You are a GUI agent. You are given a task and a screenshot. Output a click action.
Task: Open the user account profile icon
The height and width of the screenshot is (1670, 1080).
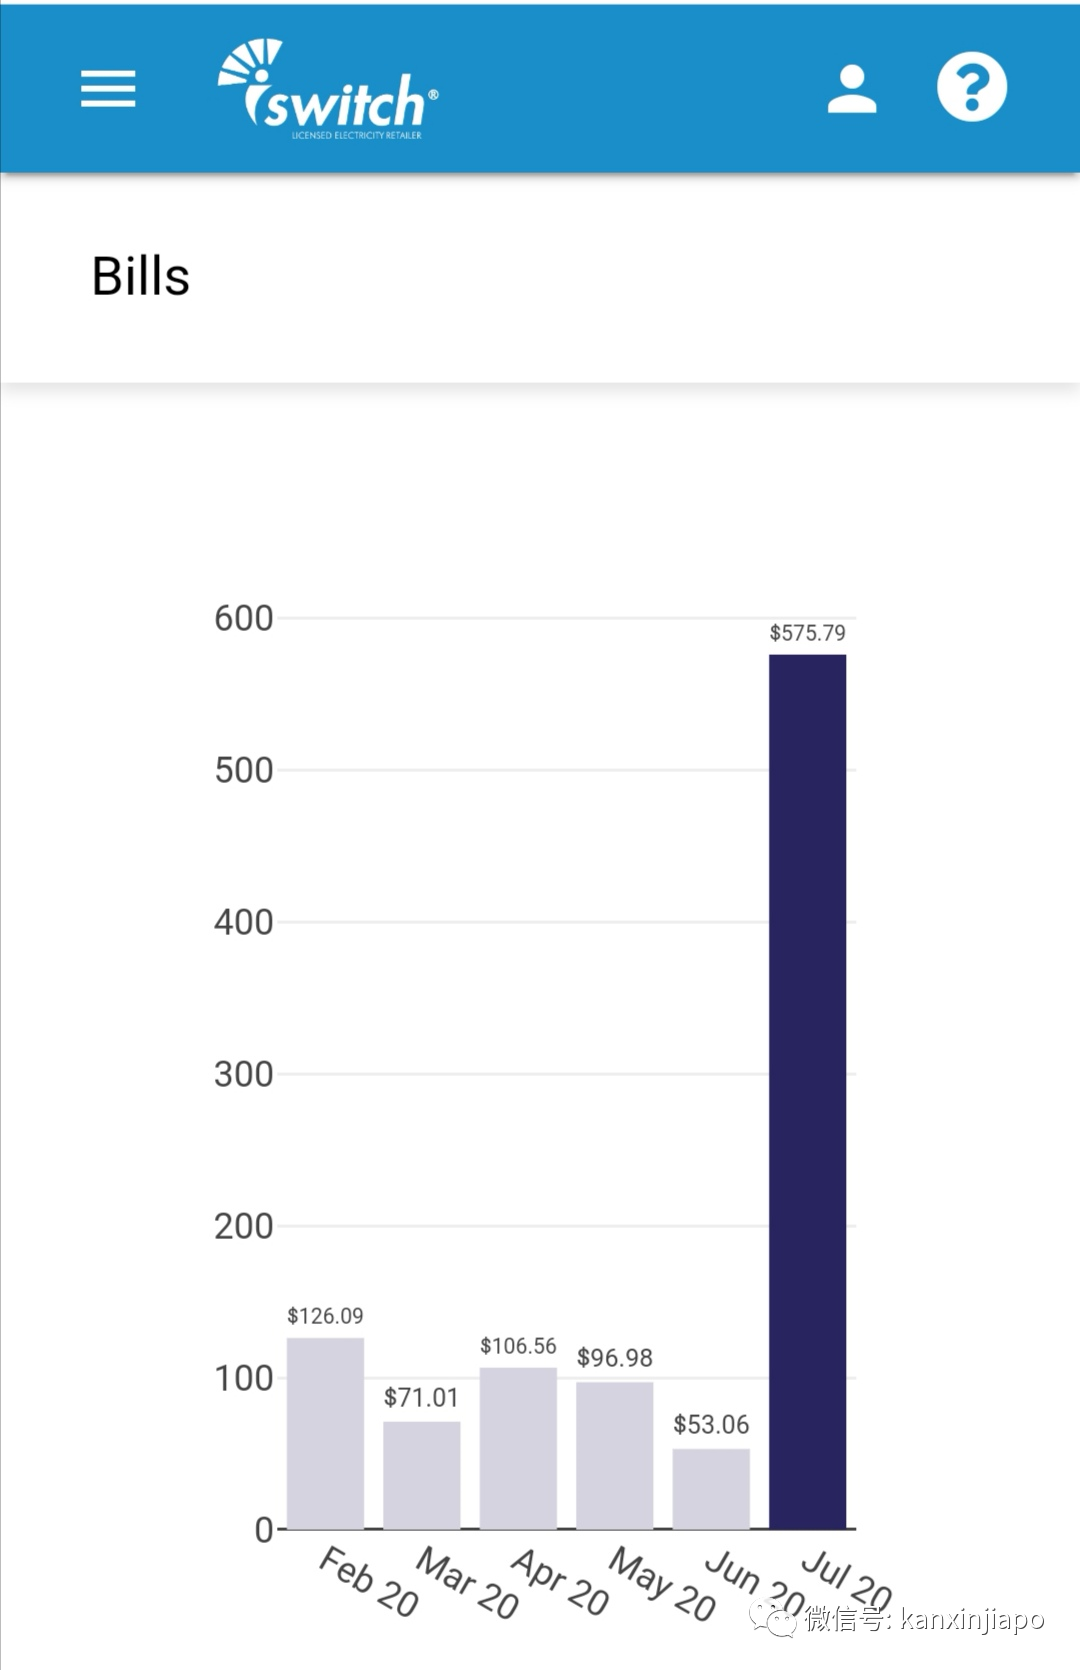click(x=852, y=89)
